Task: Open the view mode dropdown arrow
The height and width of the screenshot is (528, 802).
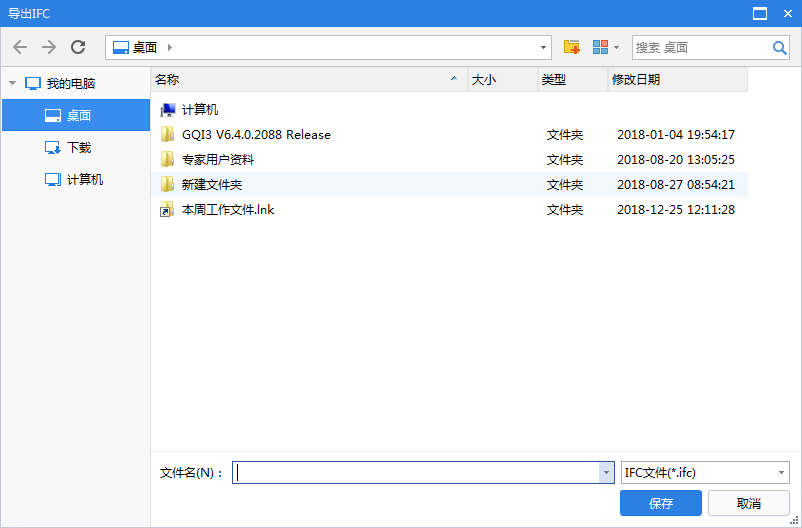Action: pyautogui.click(x=617, y=47)
